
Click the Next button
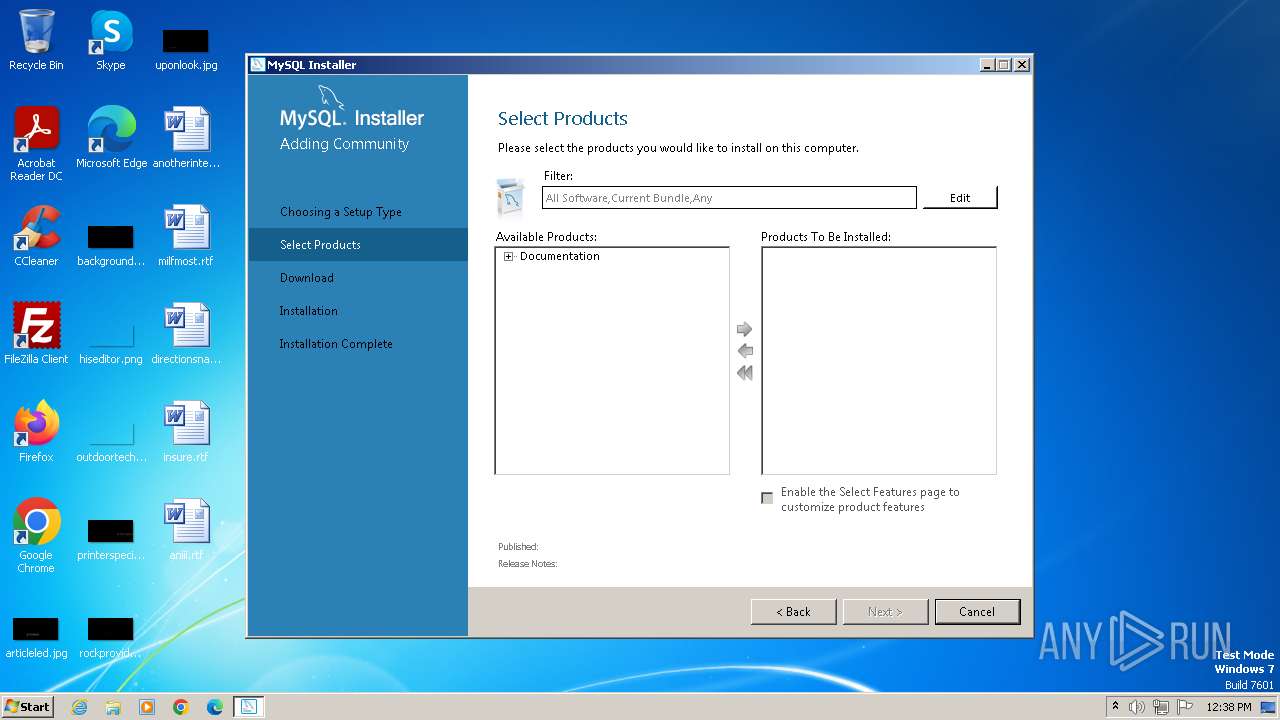coord(885,612)
